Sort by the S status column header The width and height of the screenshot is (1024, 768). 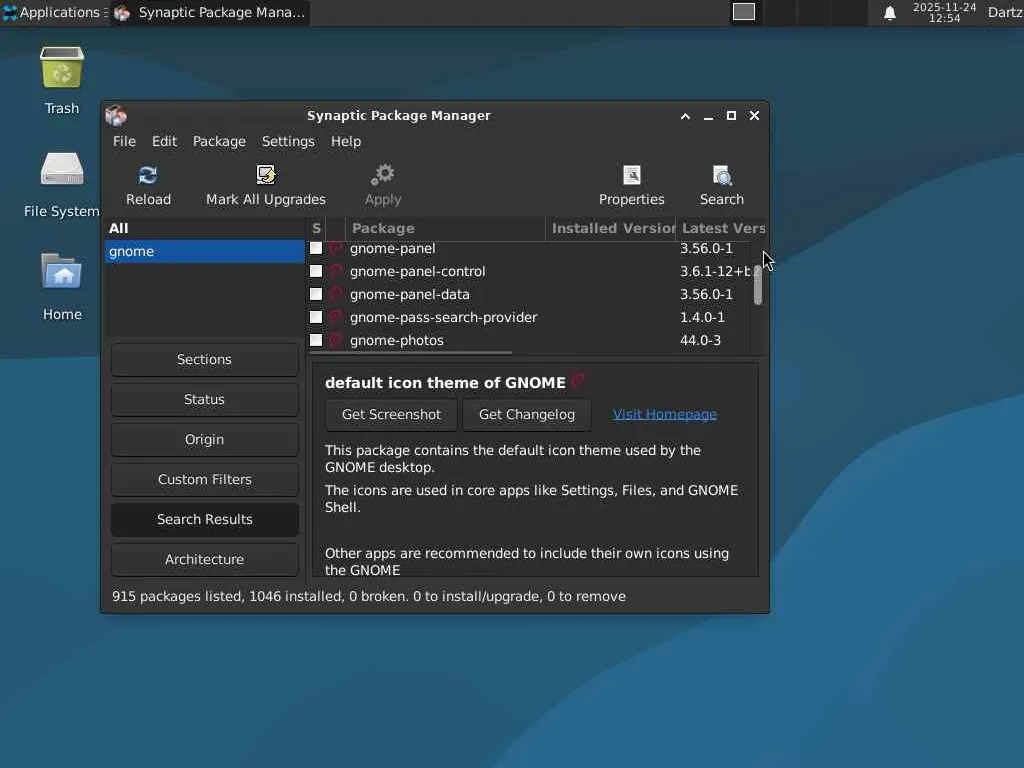coord(316,228)
